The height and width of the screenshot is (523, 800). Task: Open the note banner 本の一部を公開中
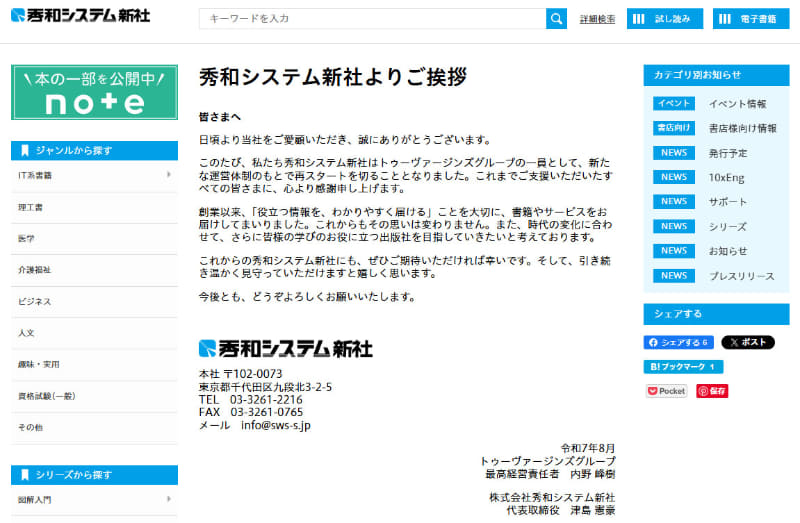tap(94, 92)
